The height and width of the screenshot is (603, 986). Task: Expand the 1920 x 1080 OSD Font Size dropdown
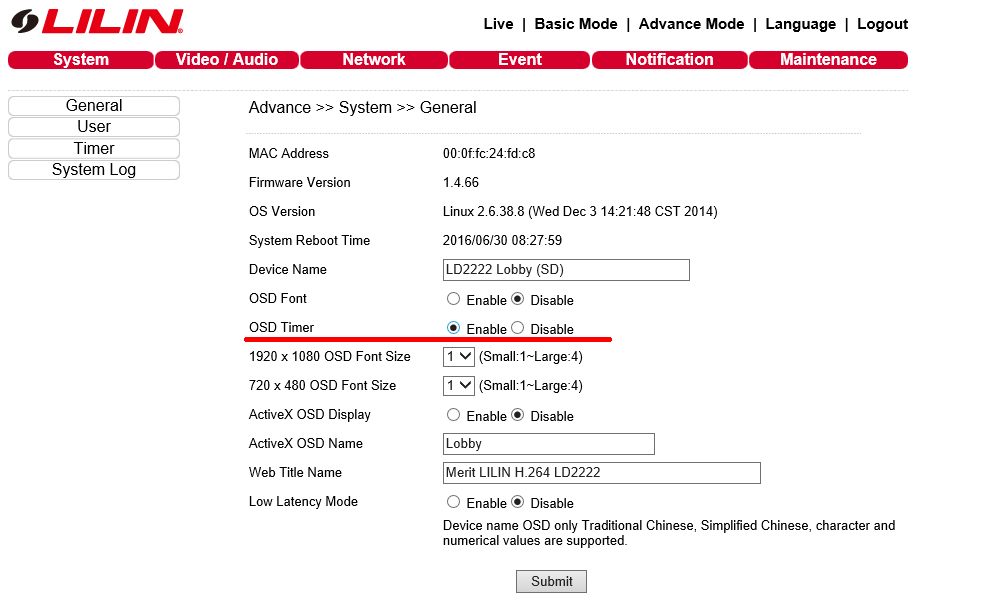click(x=459, y=357)
